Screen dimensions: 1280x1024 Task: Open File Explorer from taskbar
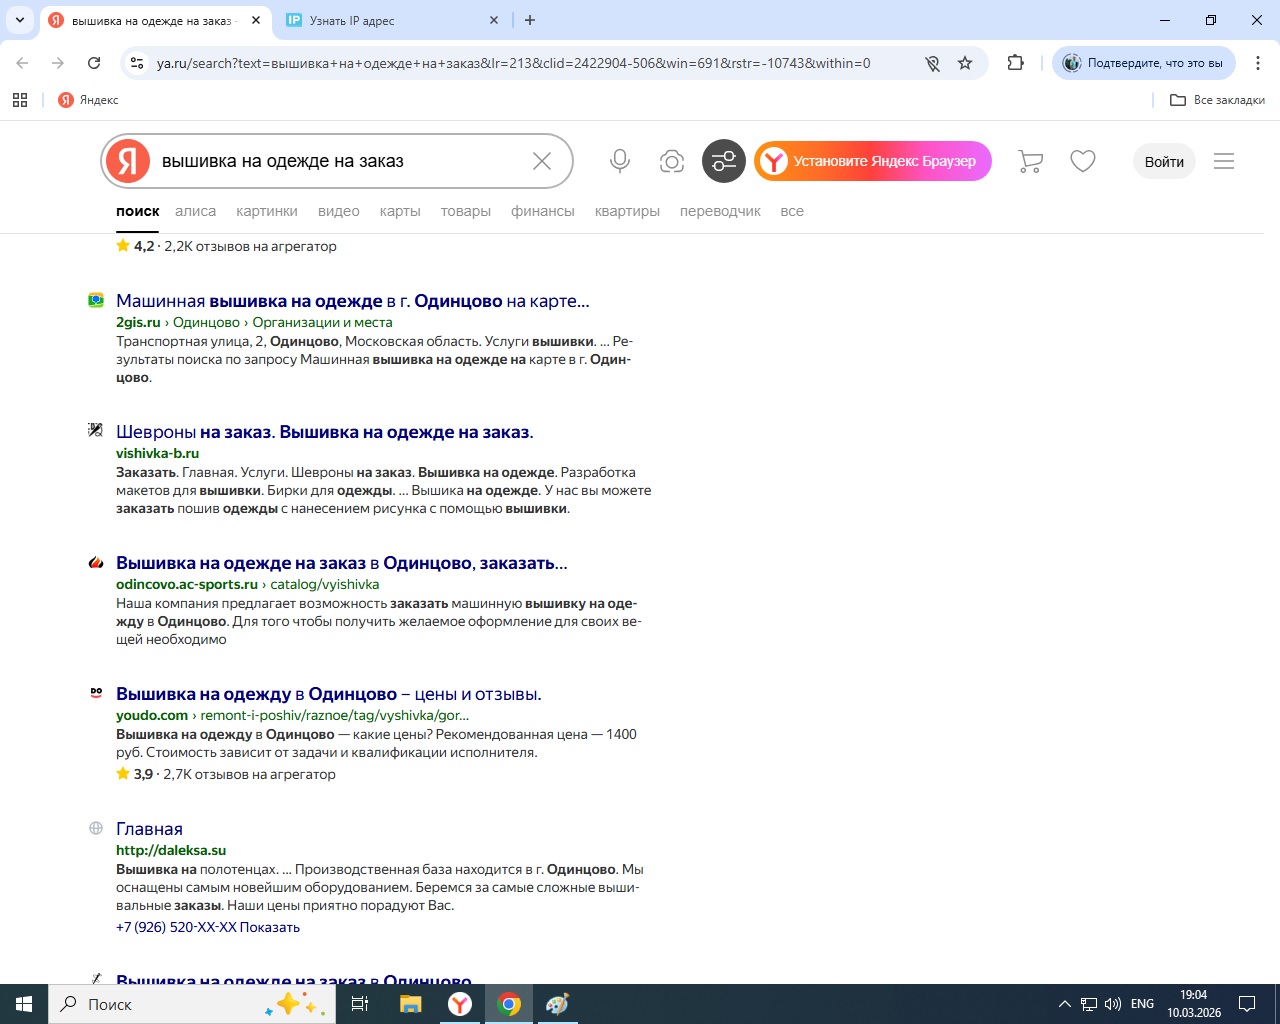[411, 1004]
